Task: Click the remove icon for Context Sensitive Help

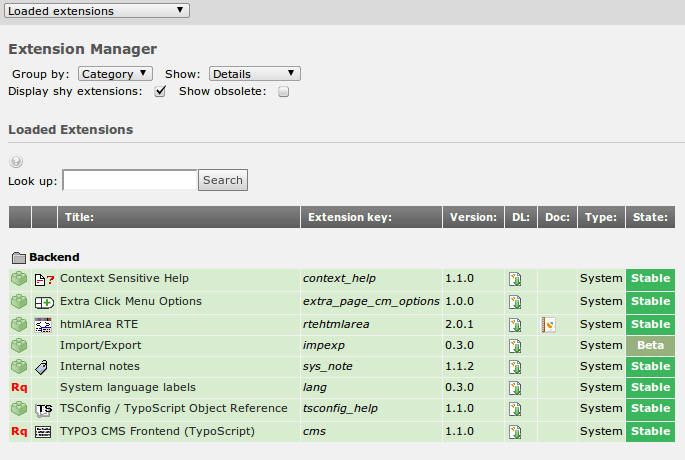Action: point(19,279)
